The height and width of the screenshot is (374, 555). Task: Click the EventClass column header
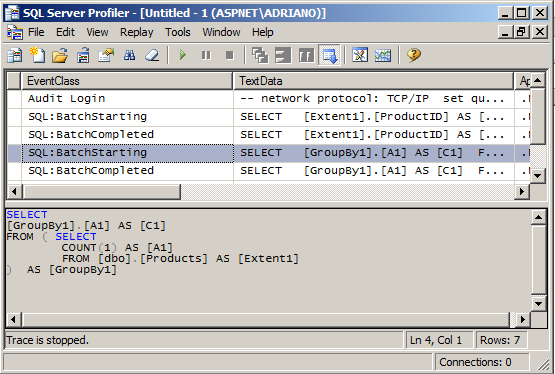127,81
